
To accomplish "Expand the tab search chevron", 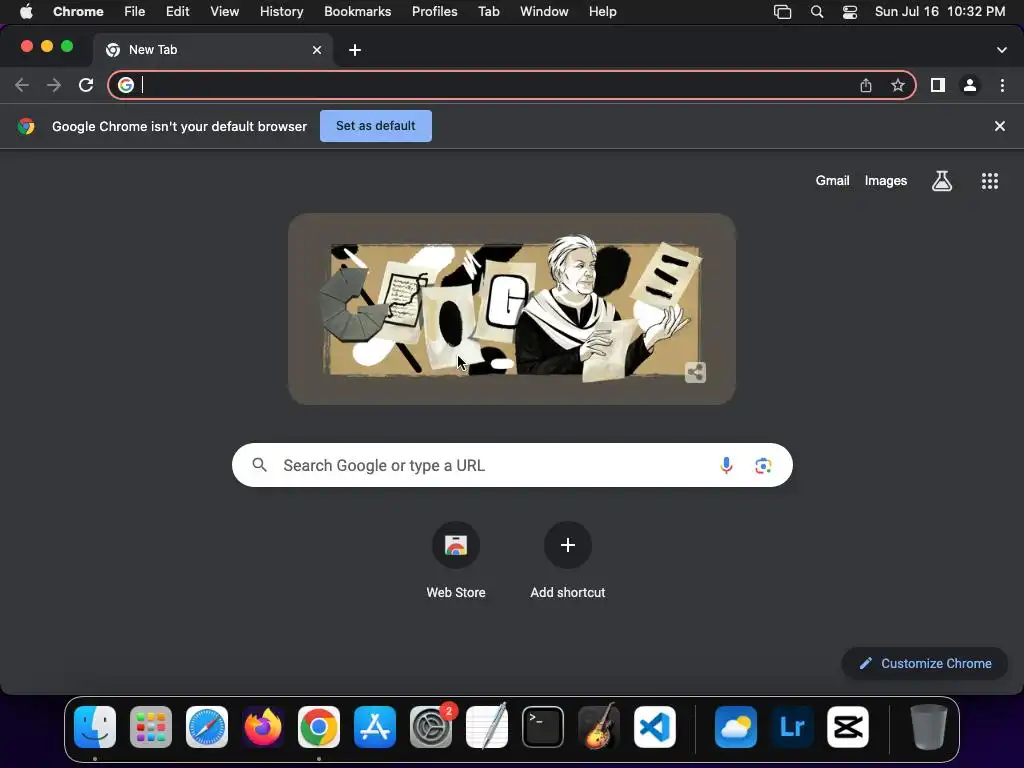I will [x=1002, y=50].
